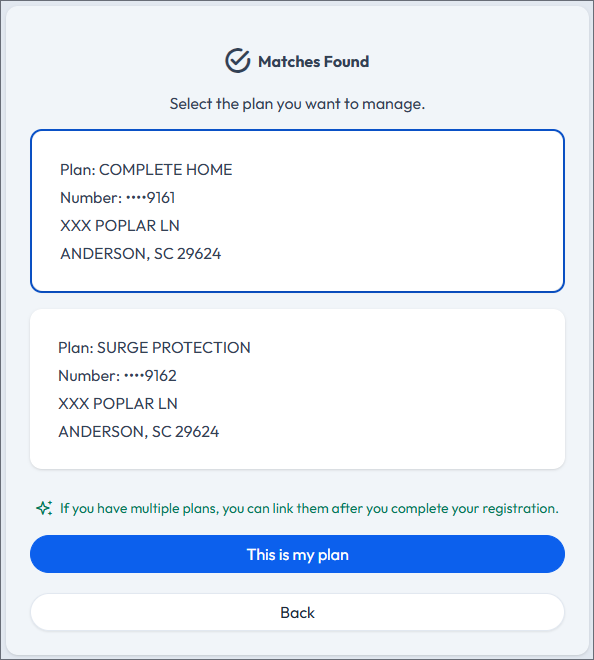Select the COMPLETE HOME plan card
The width and height of the screenshot is (594, 660).
coord(297,211)
